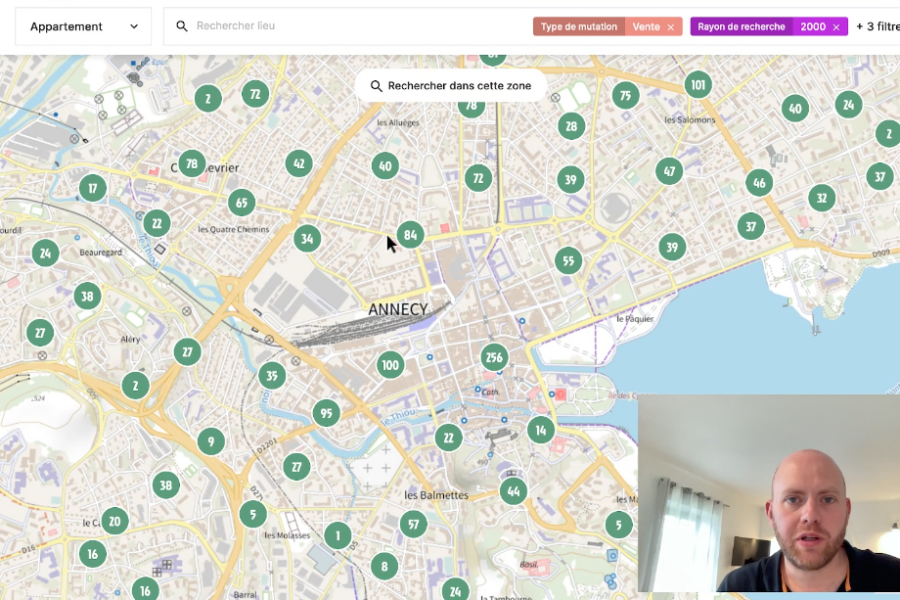The image size is (900, 600).
Task: Zoom into the cluster marker showing 75
Action: coord(626,96)
